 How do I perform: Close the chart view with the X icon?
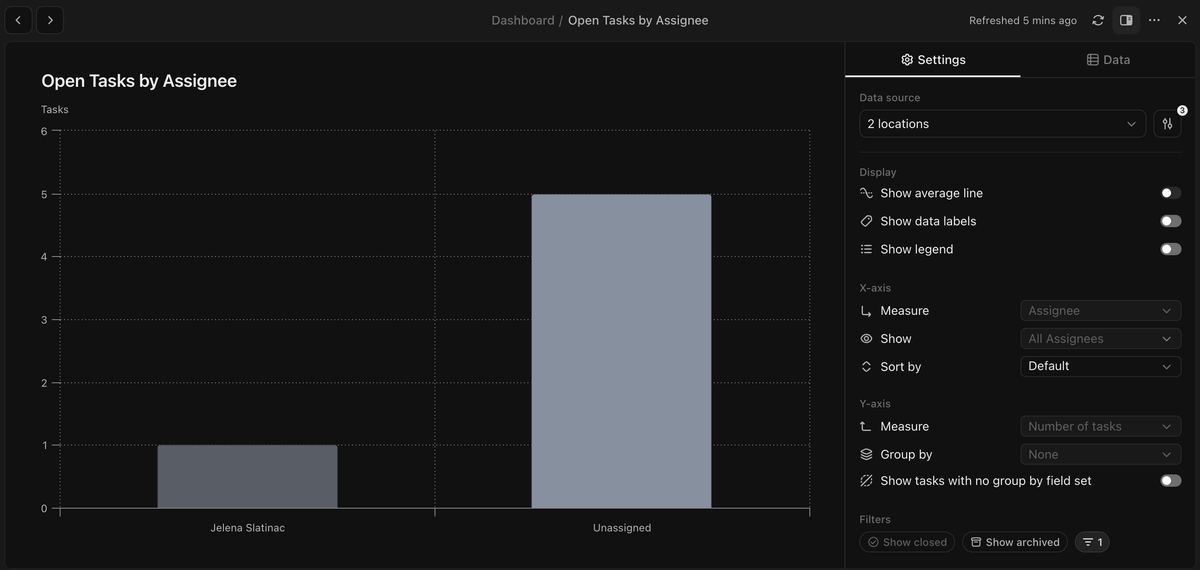[x=1182, y=20]
